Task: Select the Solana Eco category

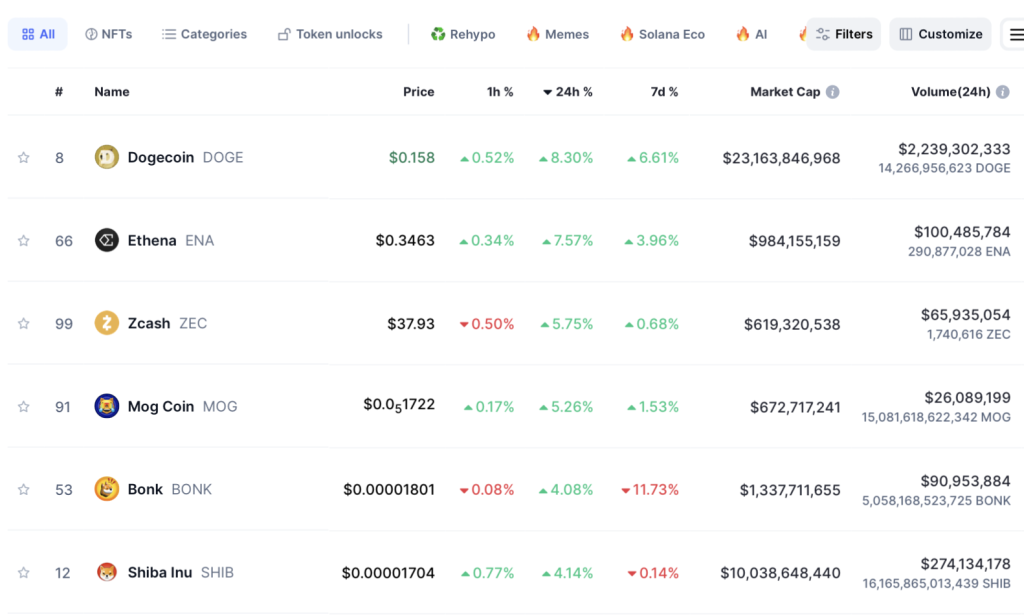Action: click(662, 34)
